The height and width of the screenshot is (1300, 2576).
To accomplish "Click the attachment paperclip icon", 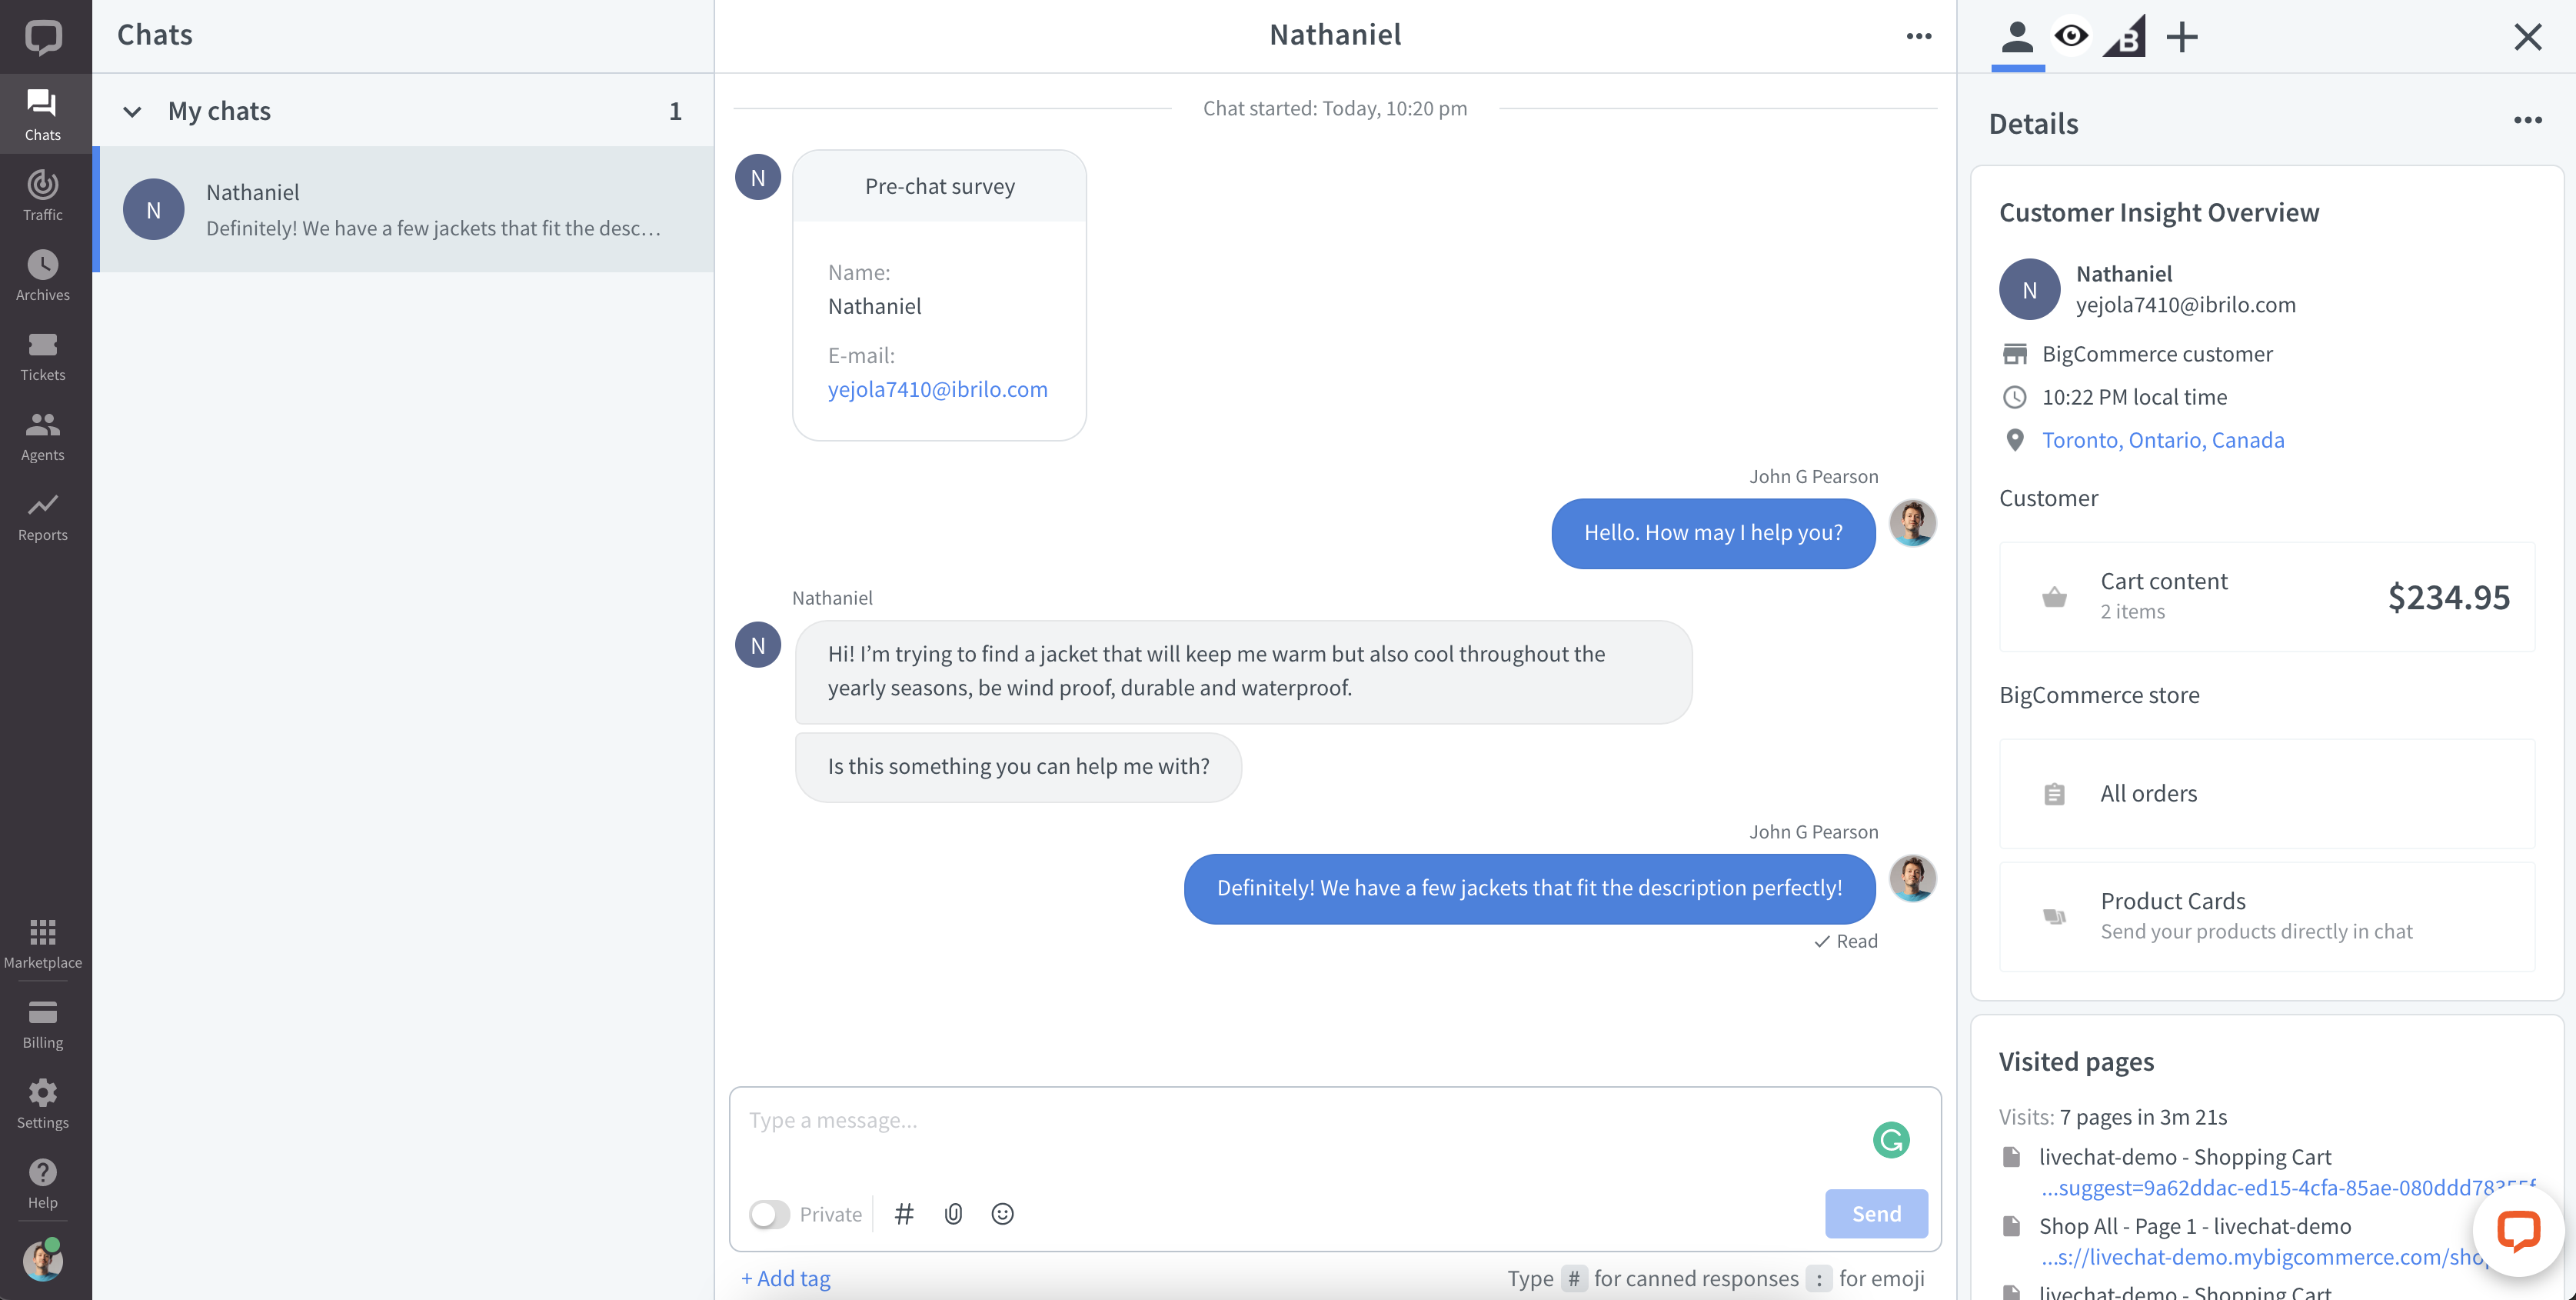I will point(953,1214).
